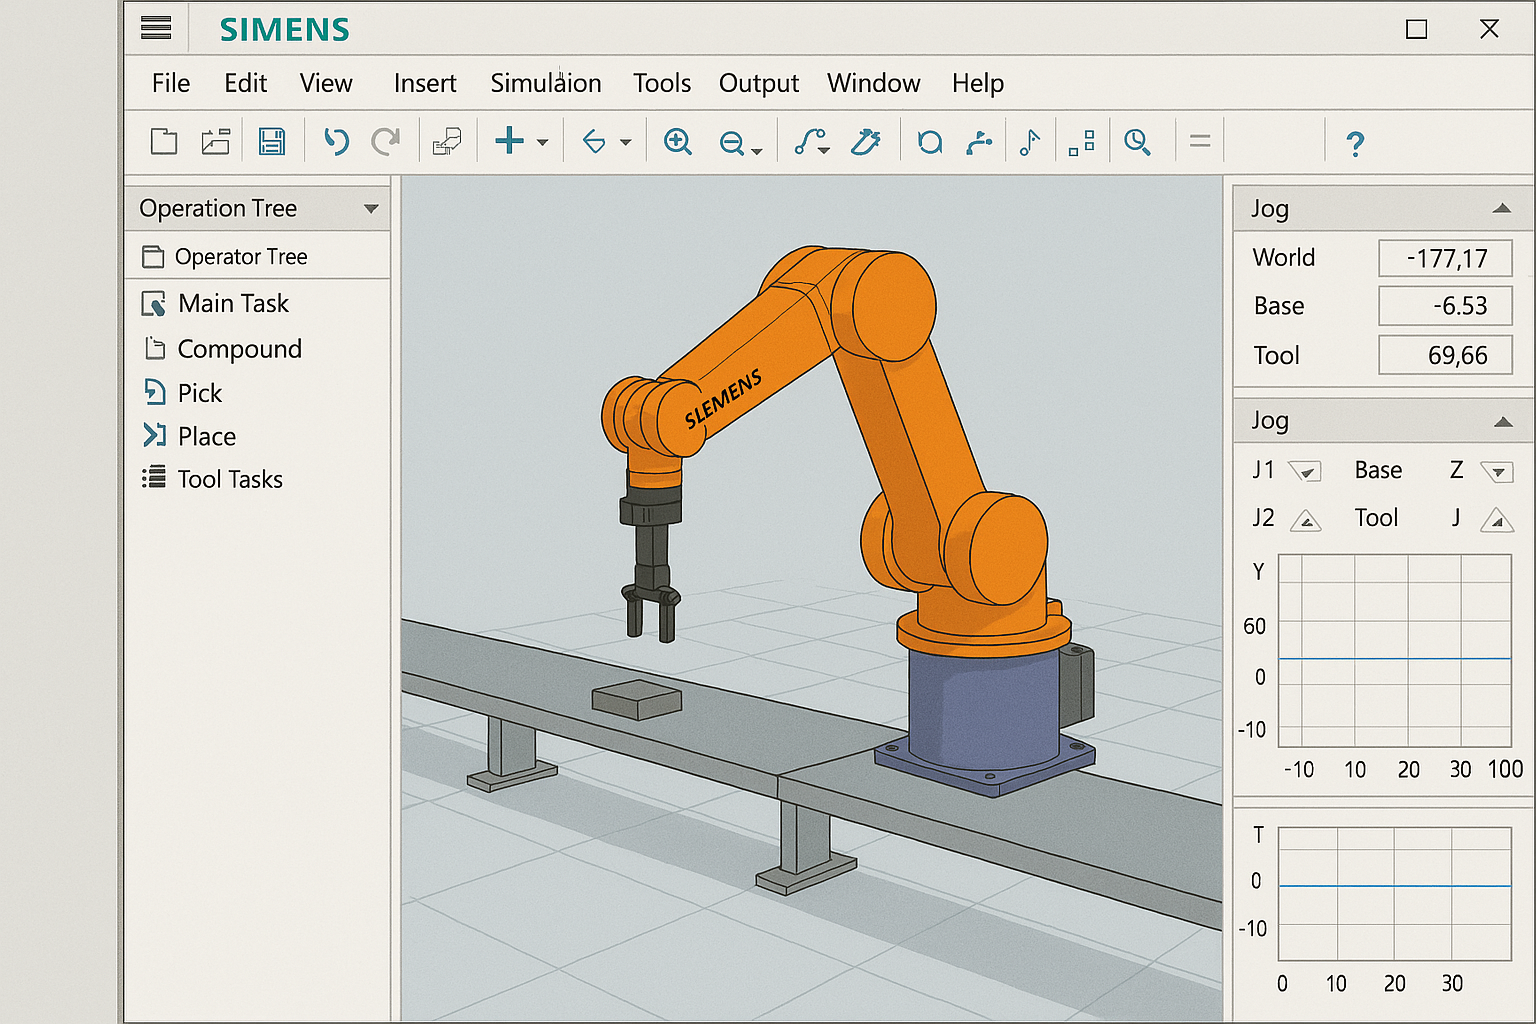1536x1024 pixels.
Task: Click the Base label in lower Jog panel
Action: coord(1378,470)
